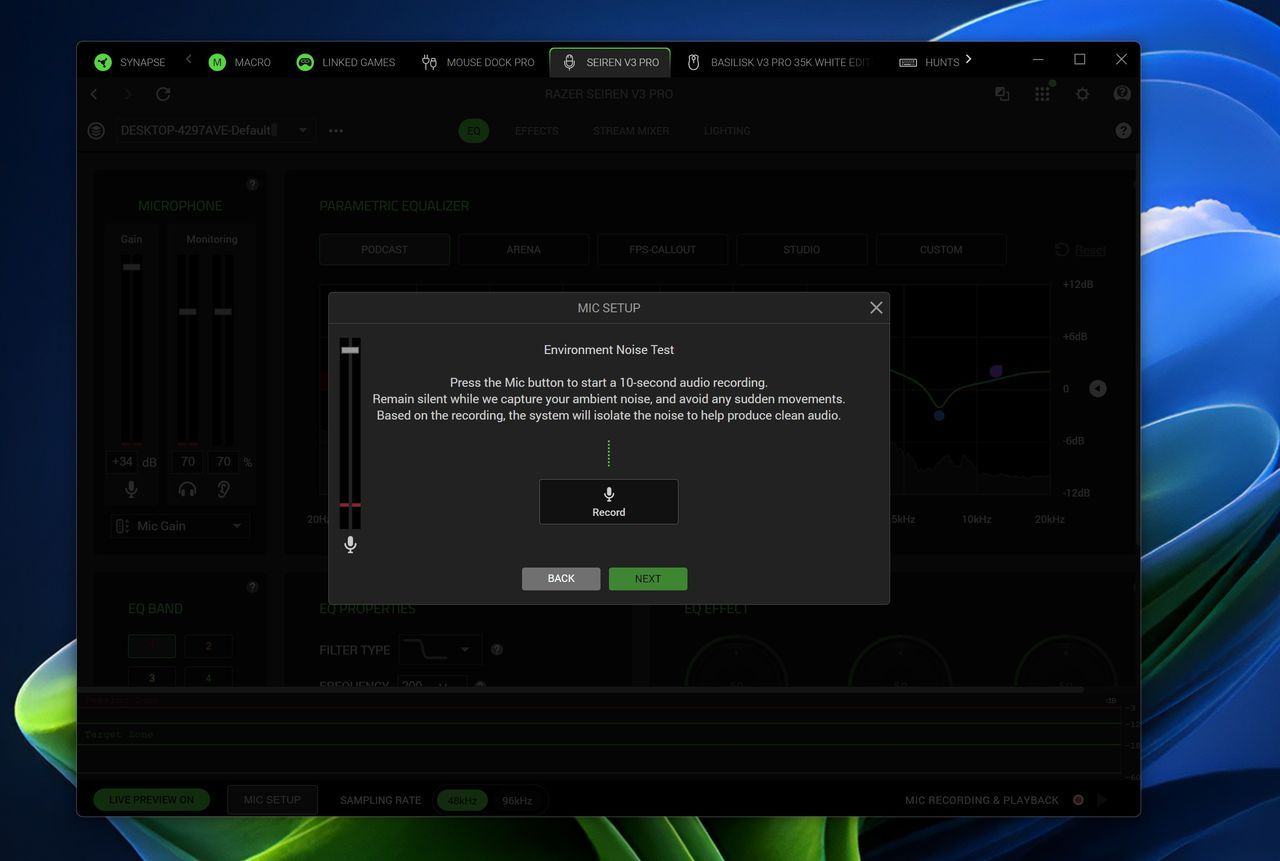Screen dimensions: 1280x861
Task: Open the MACRO tab
Action: 240,62
